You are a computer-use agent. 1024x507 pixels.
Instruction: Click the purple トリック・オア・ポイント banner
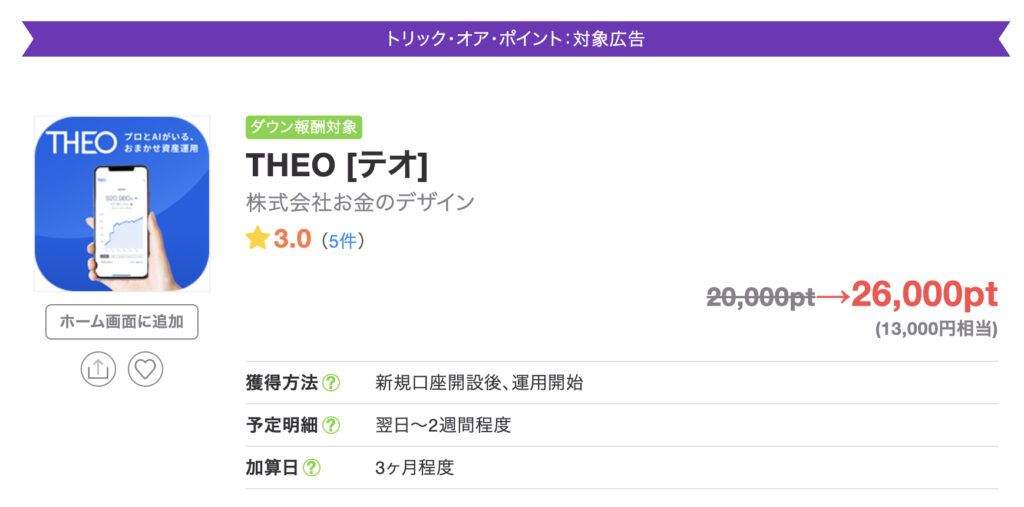[514, 39]
